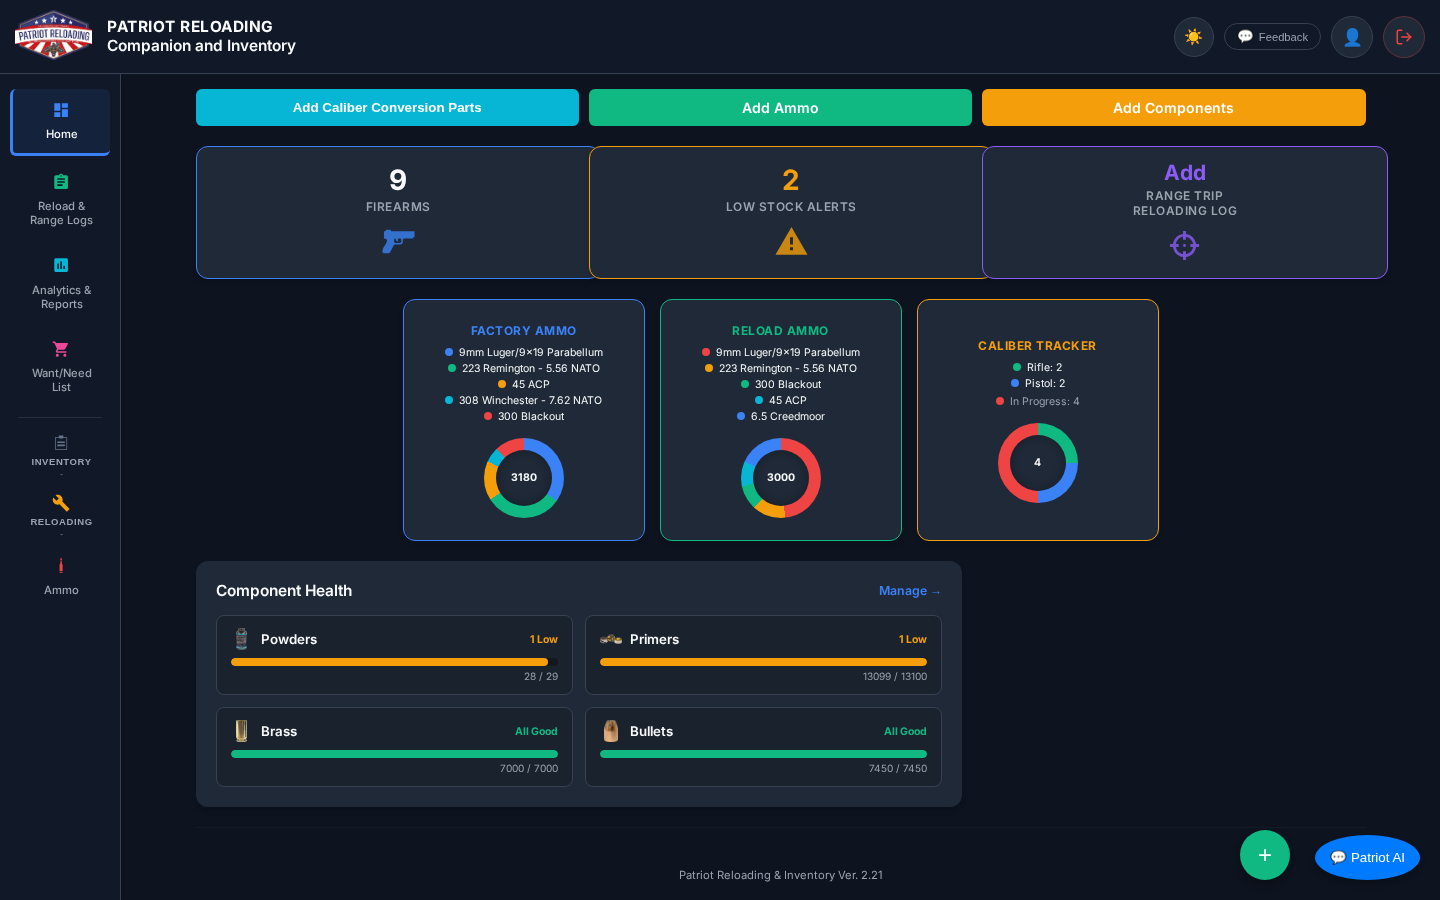Viewport: 1440px width, 900px height.
Task: Click the Manage link
Action: 909,591
